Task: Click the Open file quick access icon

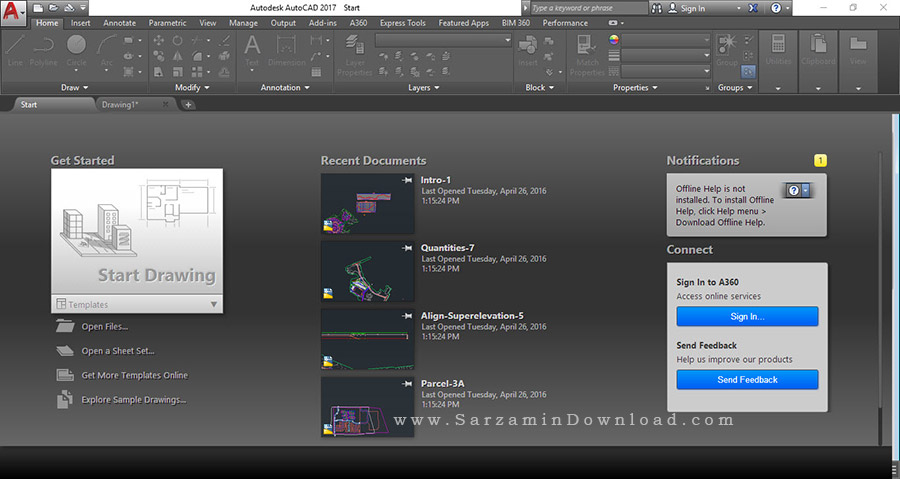Action: [x=53, y=8]
